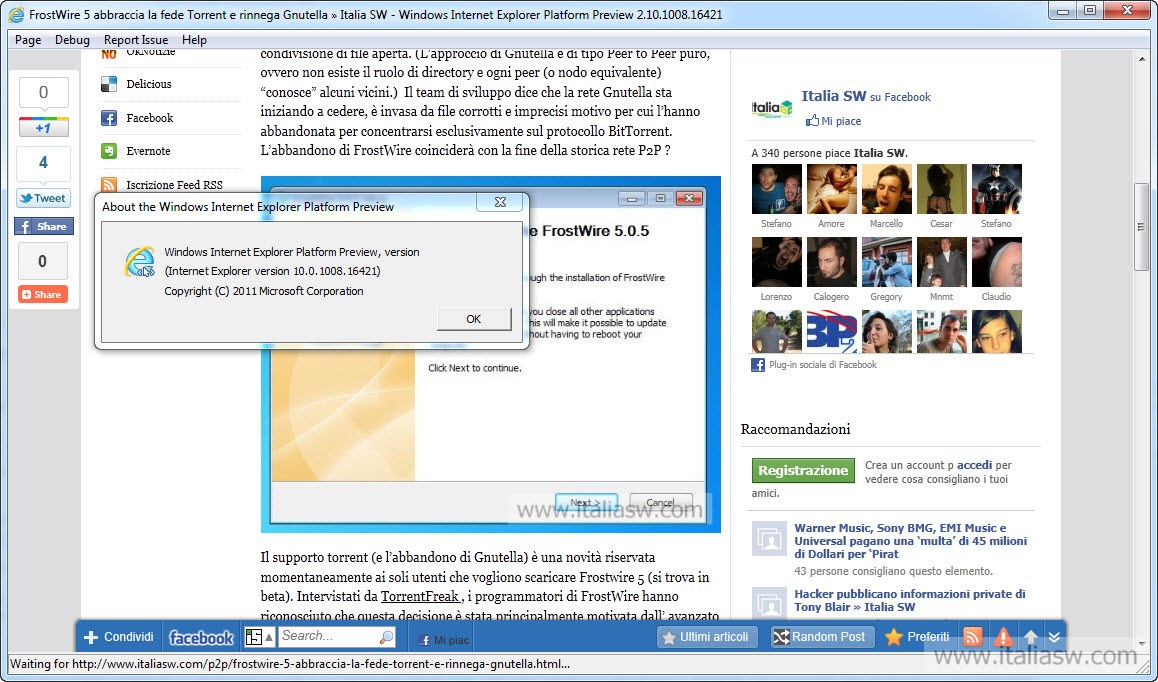The width and height of the screenshot is (1158, 682).
Task: Click the 'Raccomandazioni' heading
Action: tap(795, 429)
